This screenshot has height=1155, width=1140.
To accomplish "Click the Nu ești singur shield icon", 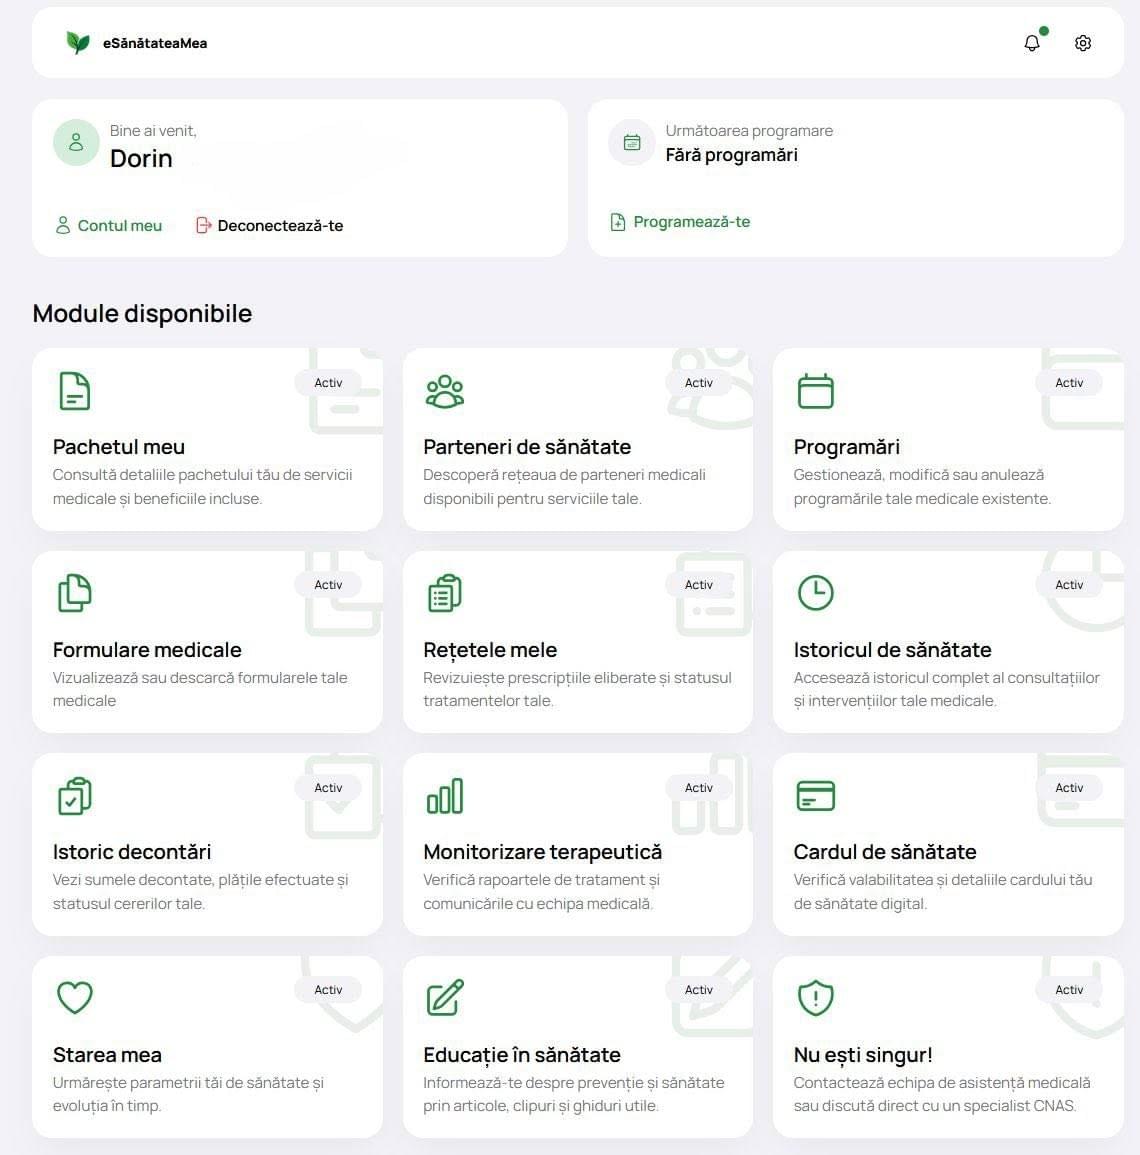I will click(815, 998).
